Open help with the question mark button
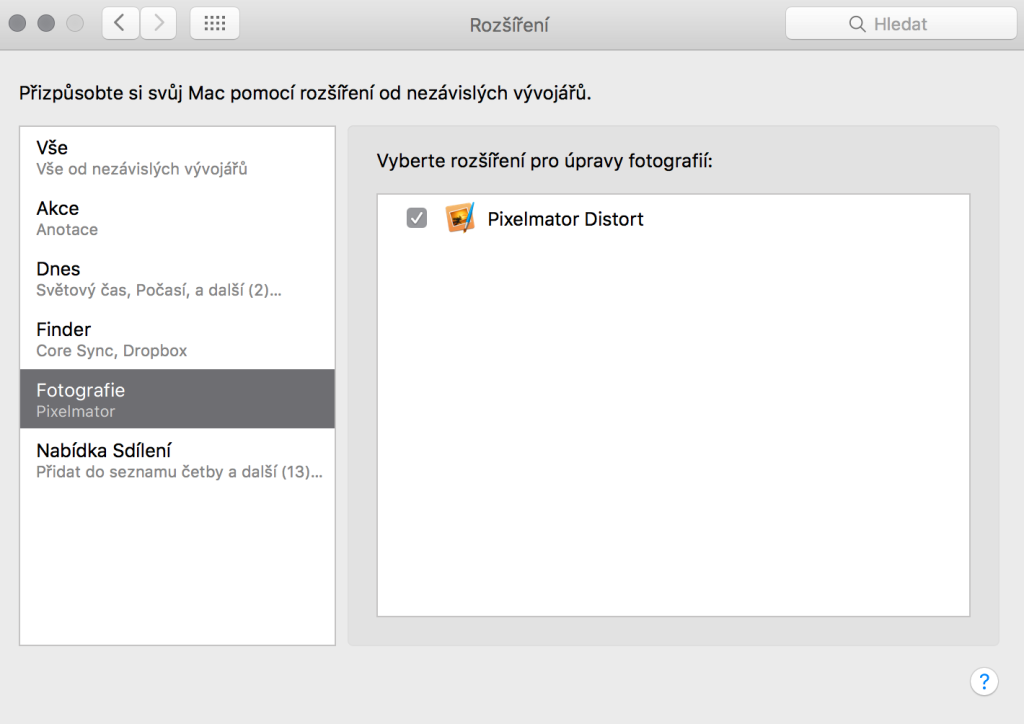Image resolution: width=1024 pixels, height=724 pixels. pyautogui.click(x=984, y=681)
